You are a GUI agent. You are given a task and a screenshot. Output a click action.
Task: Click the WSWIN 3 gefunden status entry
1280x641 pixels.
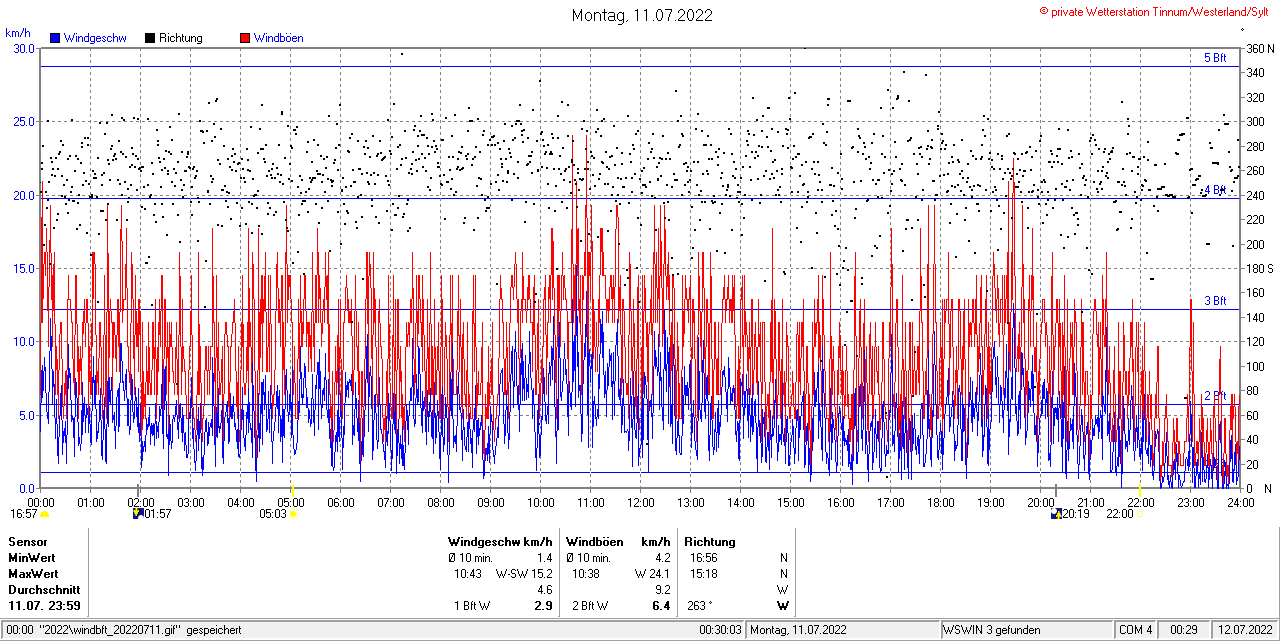(x=992, y=630)
